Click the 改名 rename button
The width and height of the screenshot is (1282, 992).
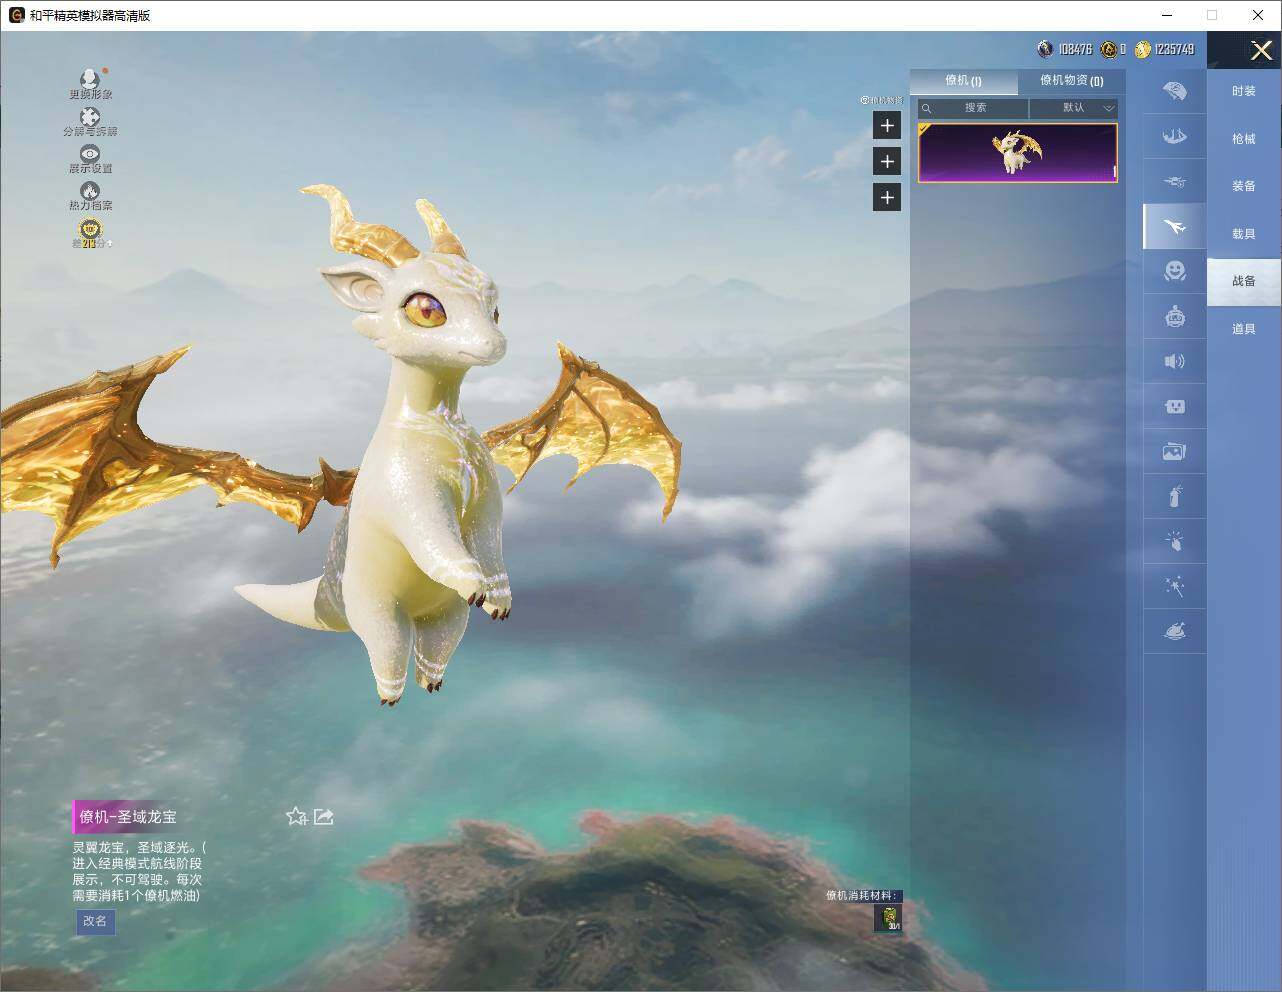[x=95, y=921]
